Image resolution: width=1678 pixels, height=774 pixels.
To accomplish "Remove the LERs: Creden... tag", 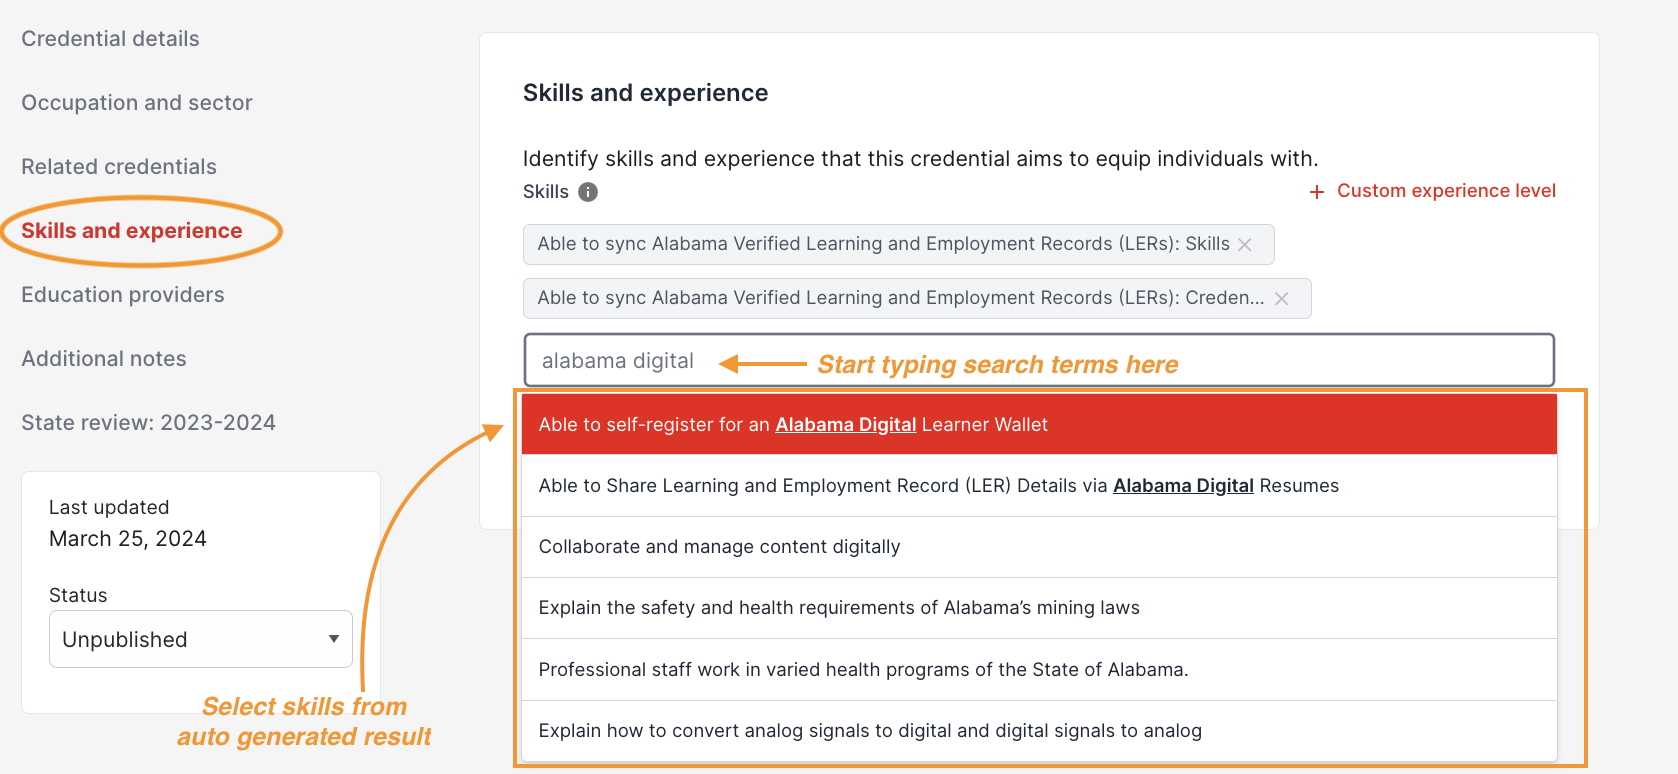I will click(1282, 299).
